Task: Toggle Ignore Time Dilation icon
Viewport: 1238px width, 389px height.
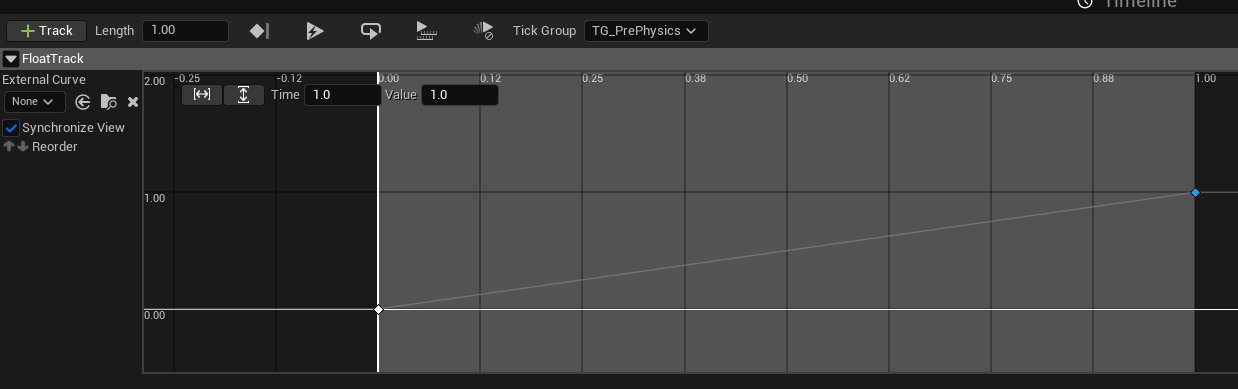Action: (x=483, y=31)
